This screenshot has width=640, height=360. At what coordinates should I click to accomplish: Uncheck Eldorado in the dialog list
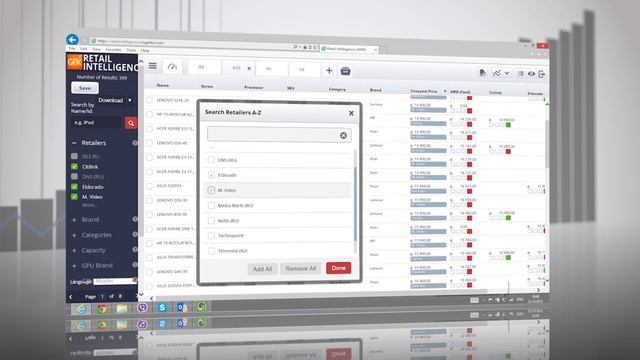[211, 175]
